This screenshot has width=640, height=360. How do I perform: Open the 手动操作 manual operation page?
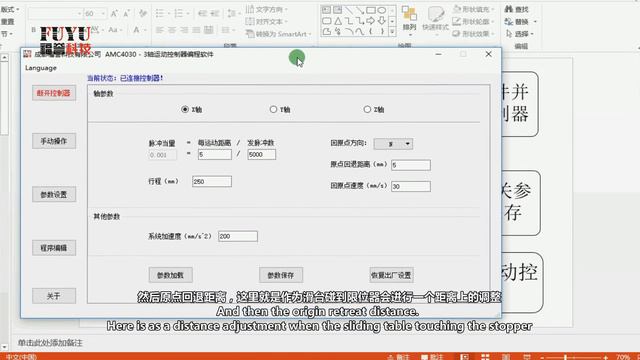54,141
